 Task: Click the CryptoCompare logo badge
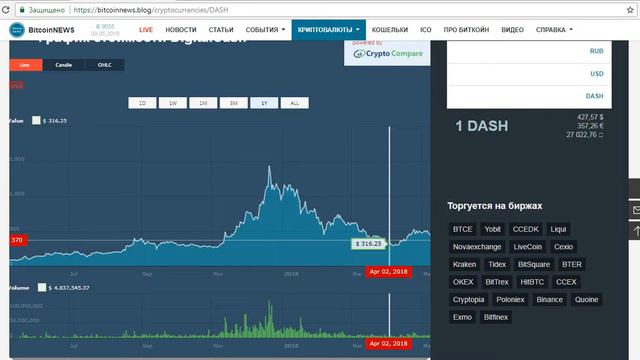(x=387, y=53)
